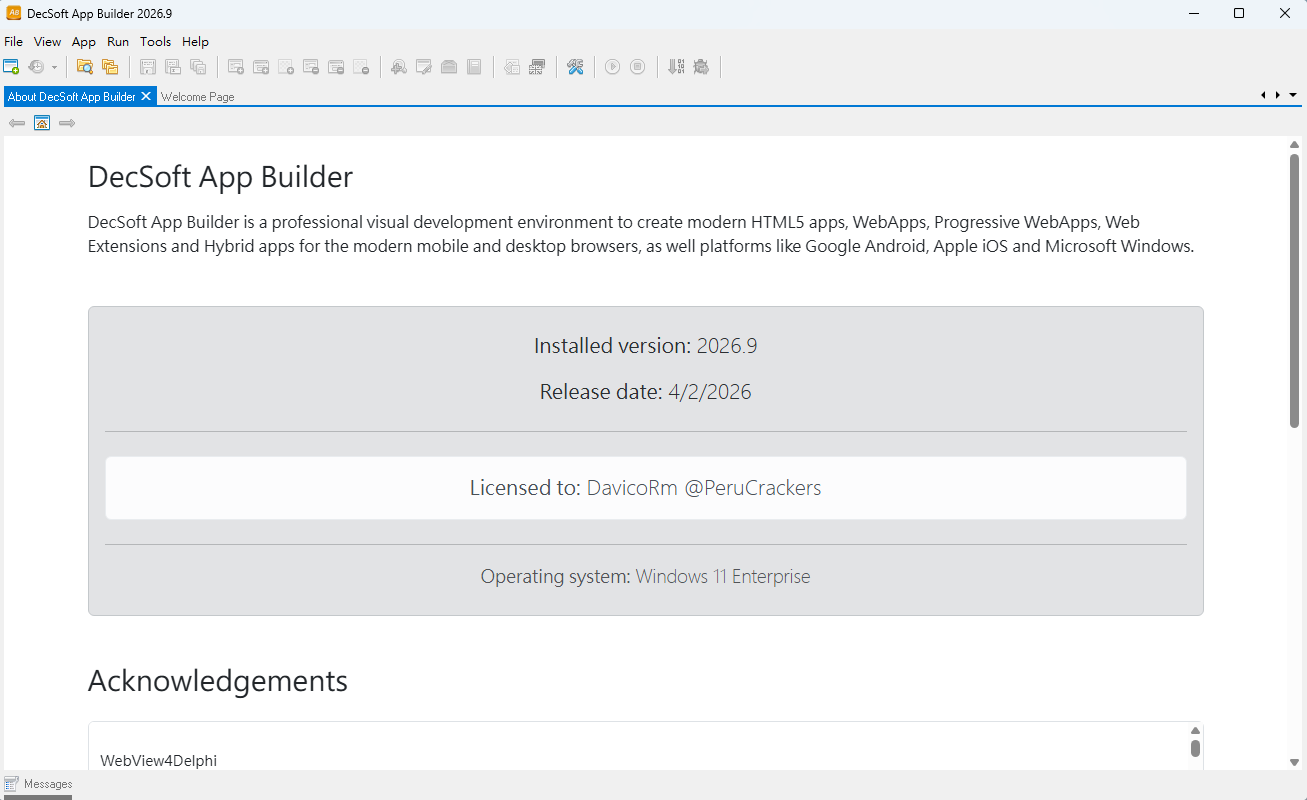Go back with the left arrow
1307x800 pixels.
click(x=17, y=123)
